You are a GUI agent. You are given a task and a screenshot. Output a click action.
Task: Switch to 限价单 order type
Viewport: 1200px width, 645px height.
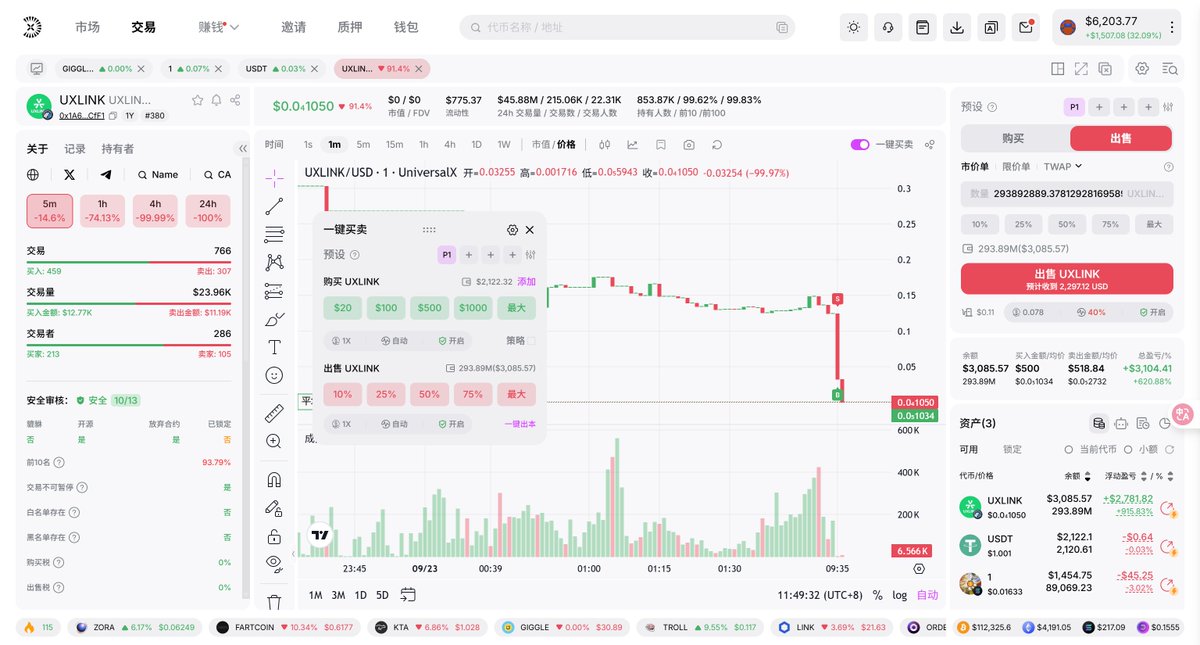(x=1016, y=166)
